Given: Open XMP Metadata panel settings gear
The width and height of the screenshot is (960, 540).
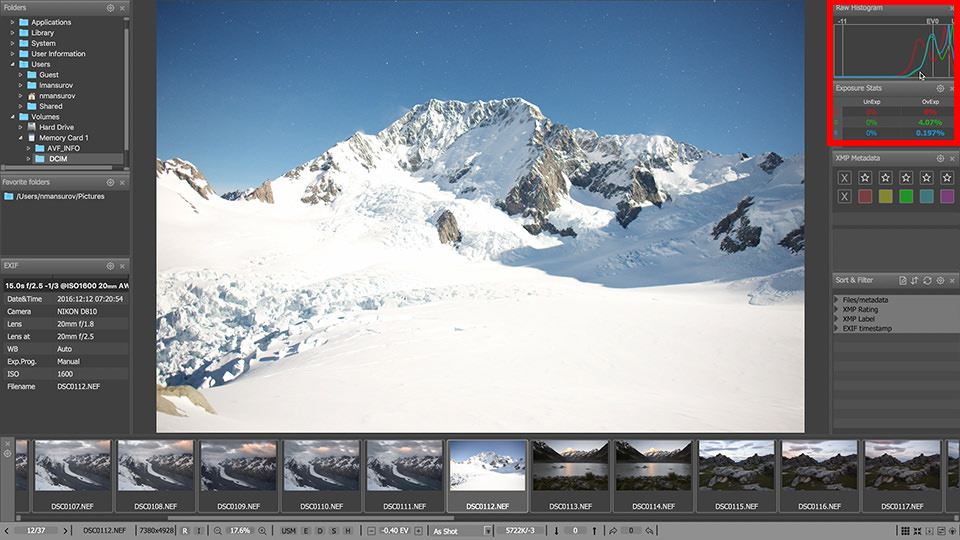Looking at the screenshot, I should tap(940, 158).
